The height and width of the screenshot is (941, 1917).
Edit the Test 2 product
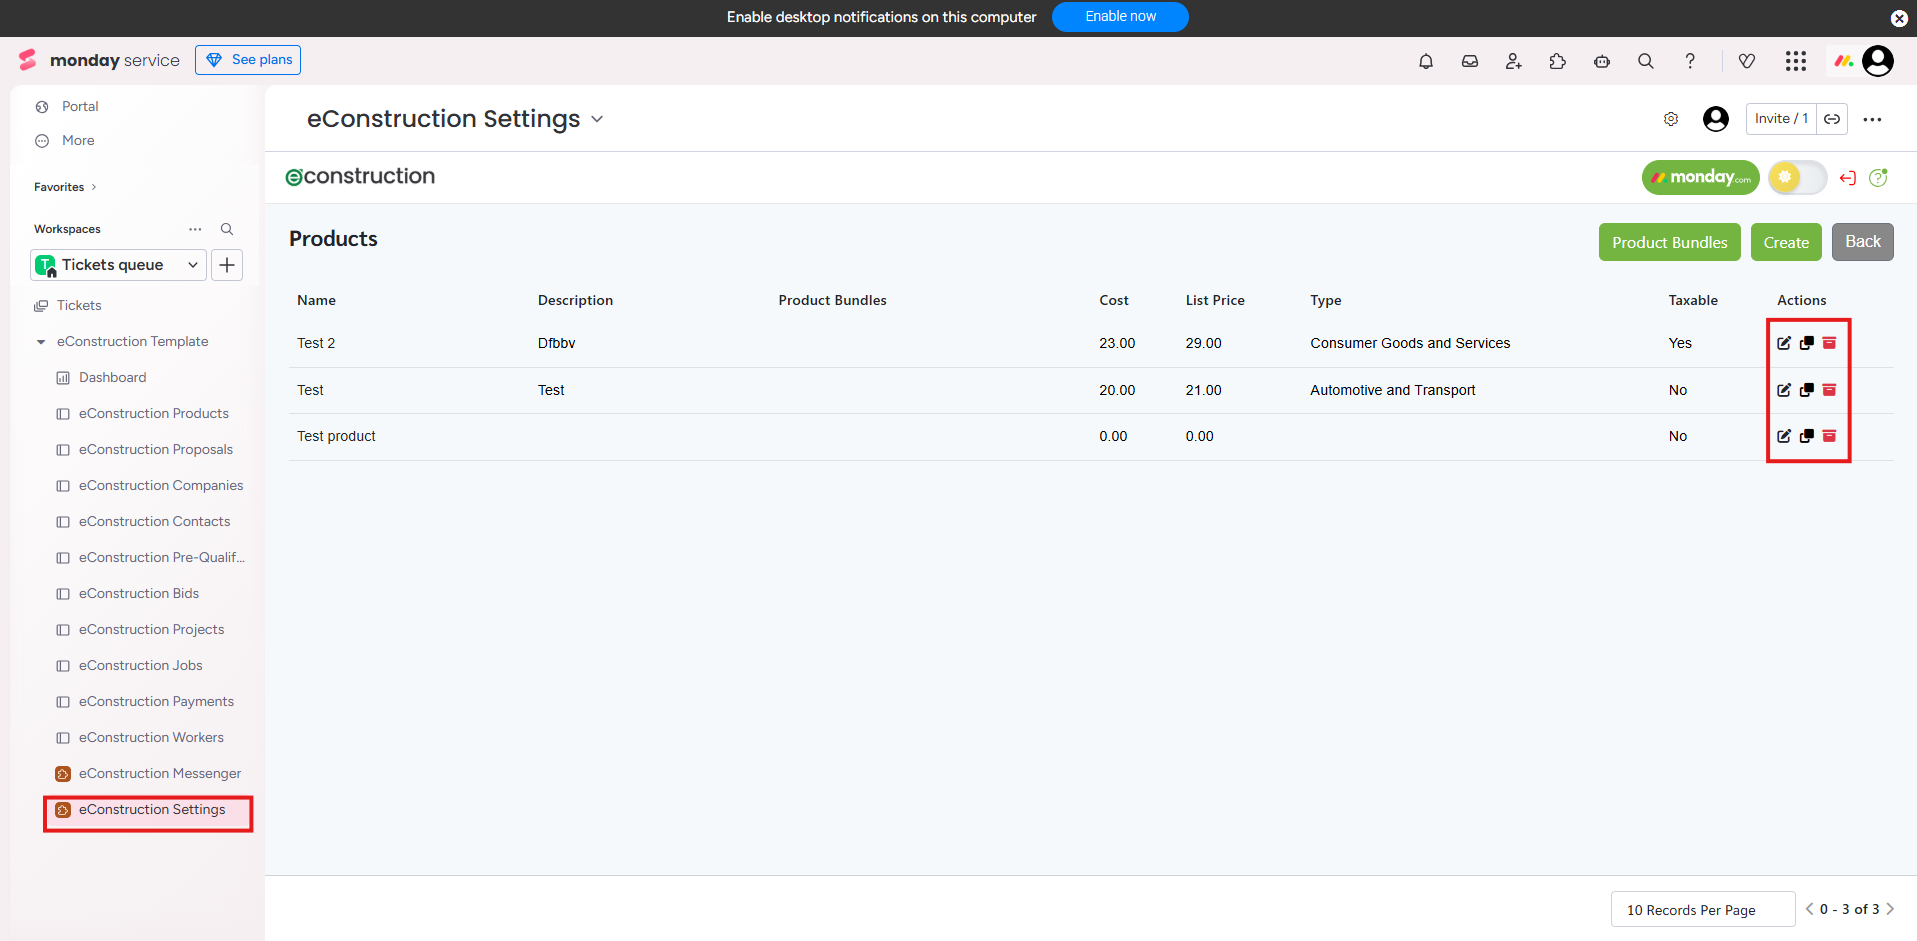click(1783, 343)
